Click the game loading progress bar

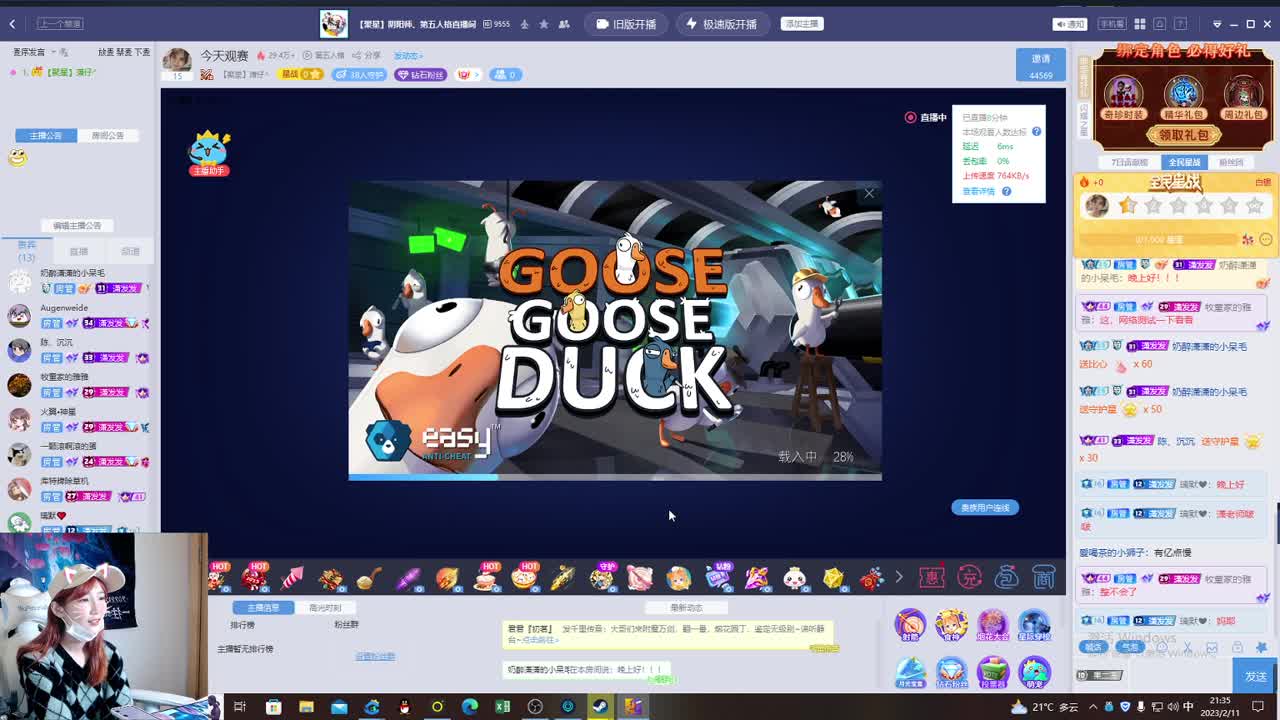point(614,477)
